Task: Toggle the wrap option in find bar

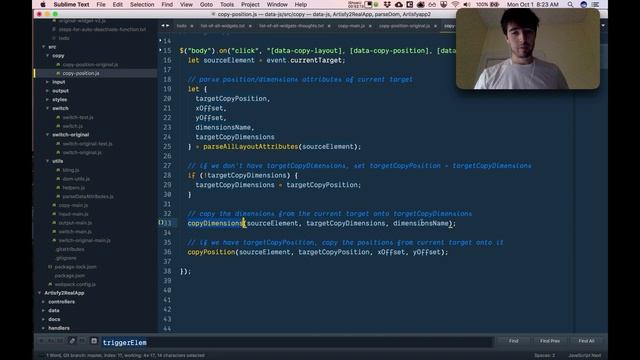Action: click(x=72, y=341)
